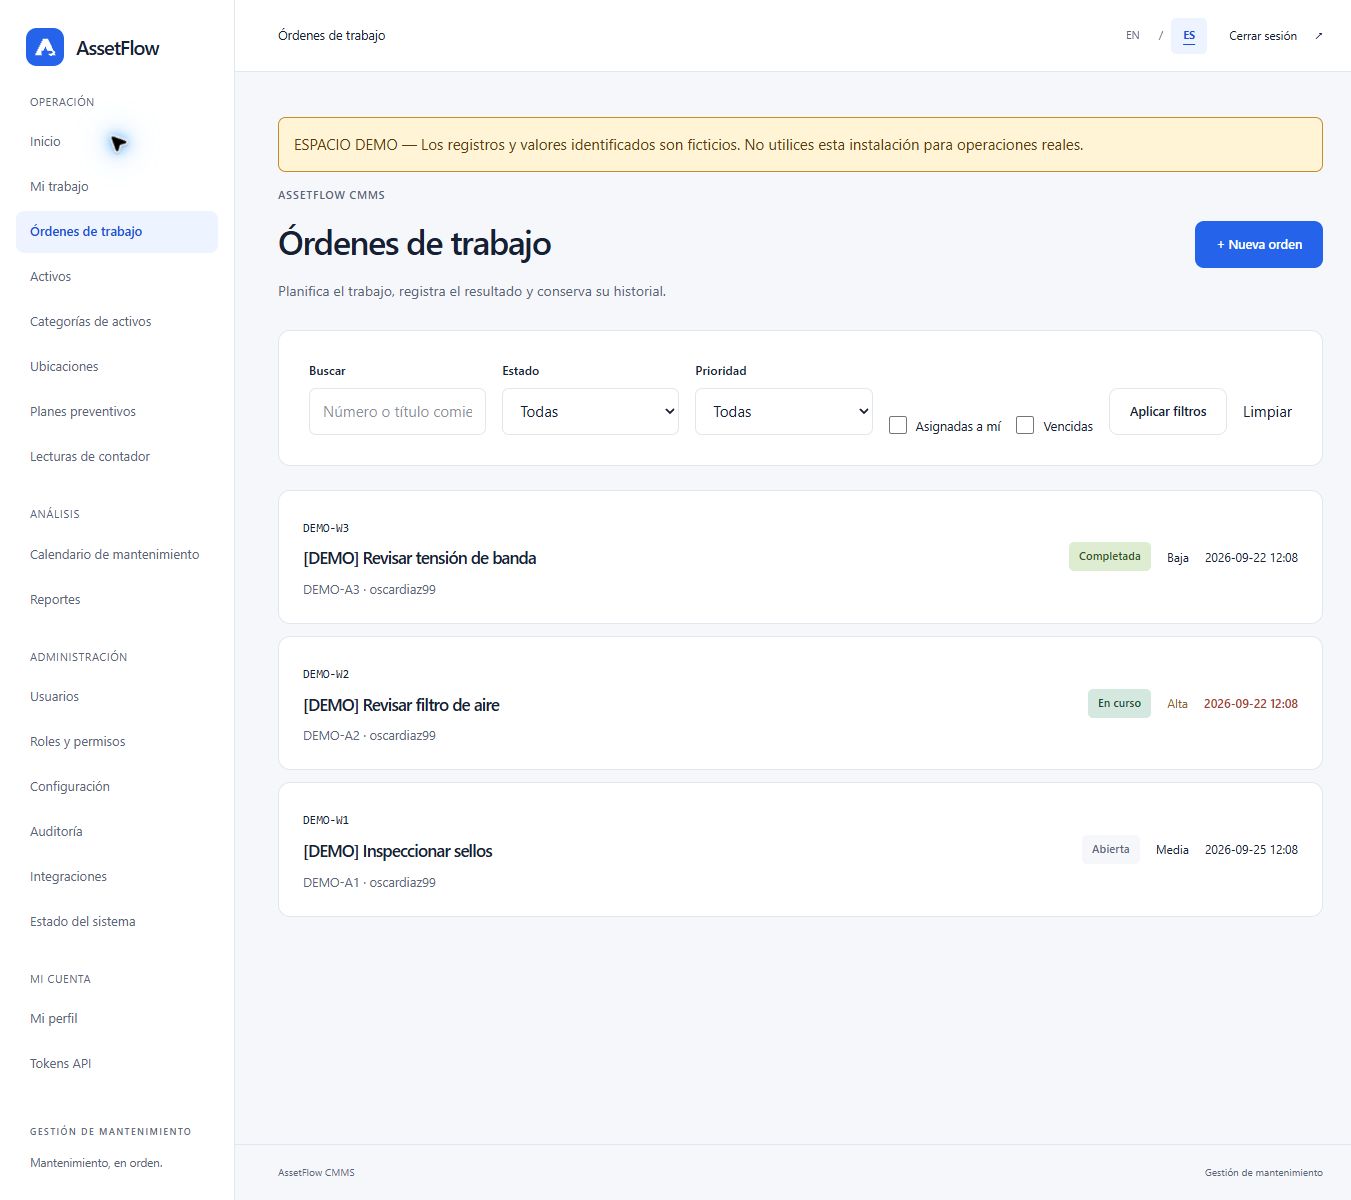Click the DEMO-W2 order number
1351x1200 pixels.
tap(326, 674)
